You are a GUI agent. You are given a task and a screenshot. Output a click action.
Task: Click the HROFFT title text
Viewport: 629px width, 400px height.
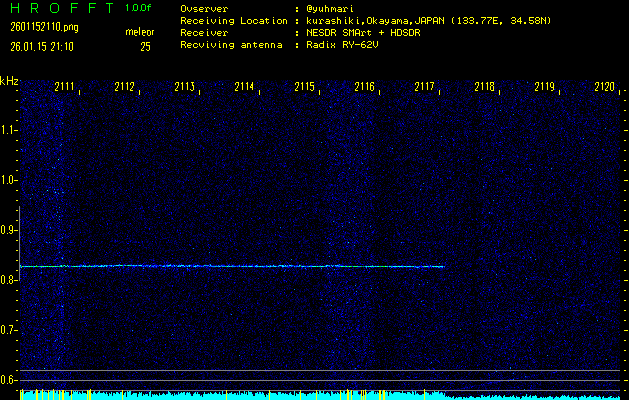coord(59,8)
